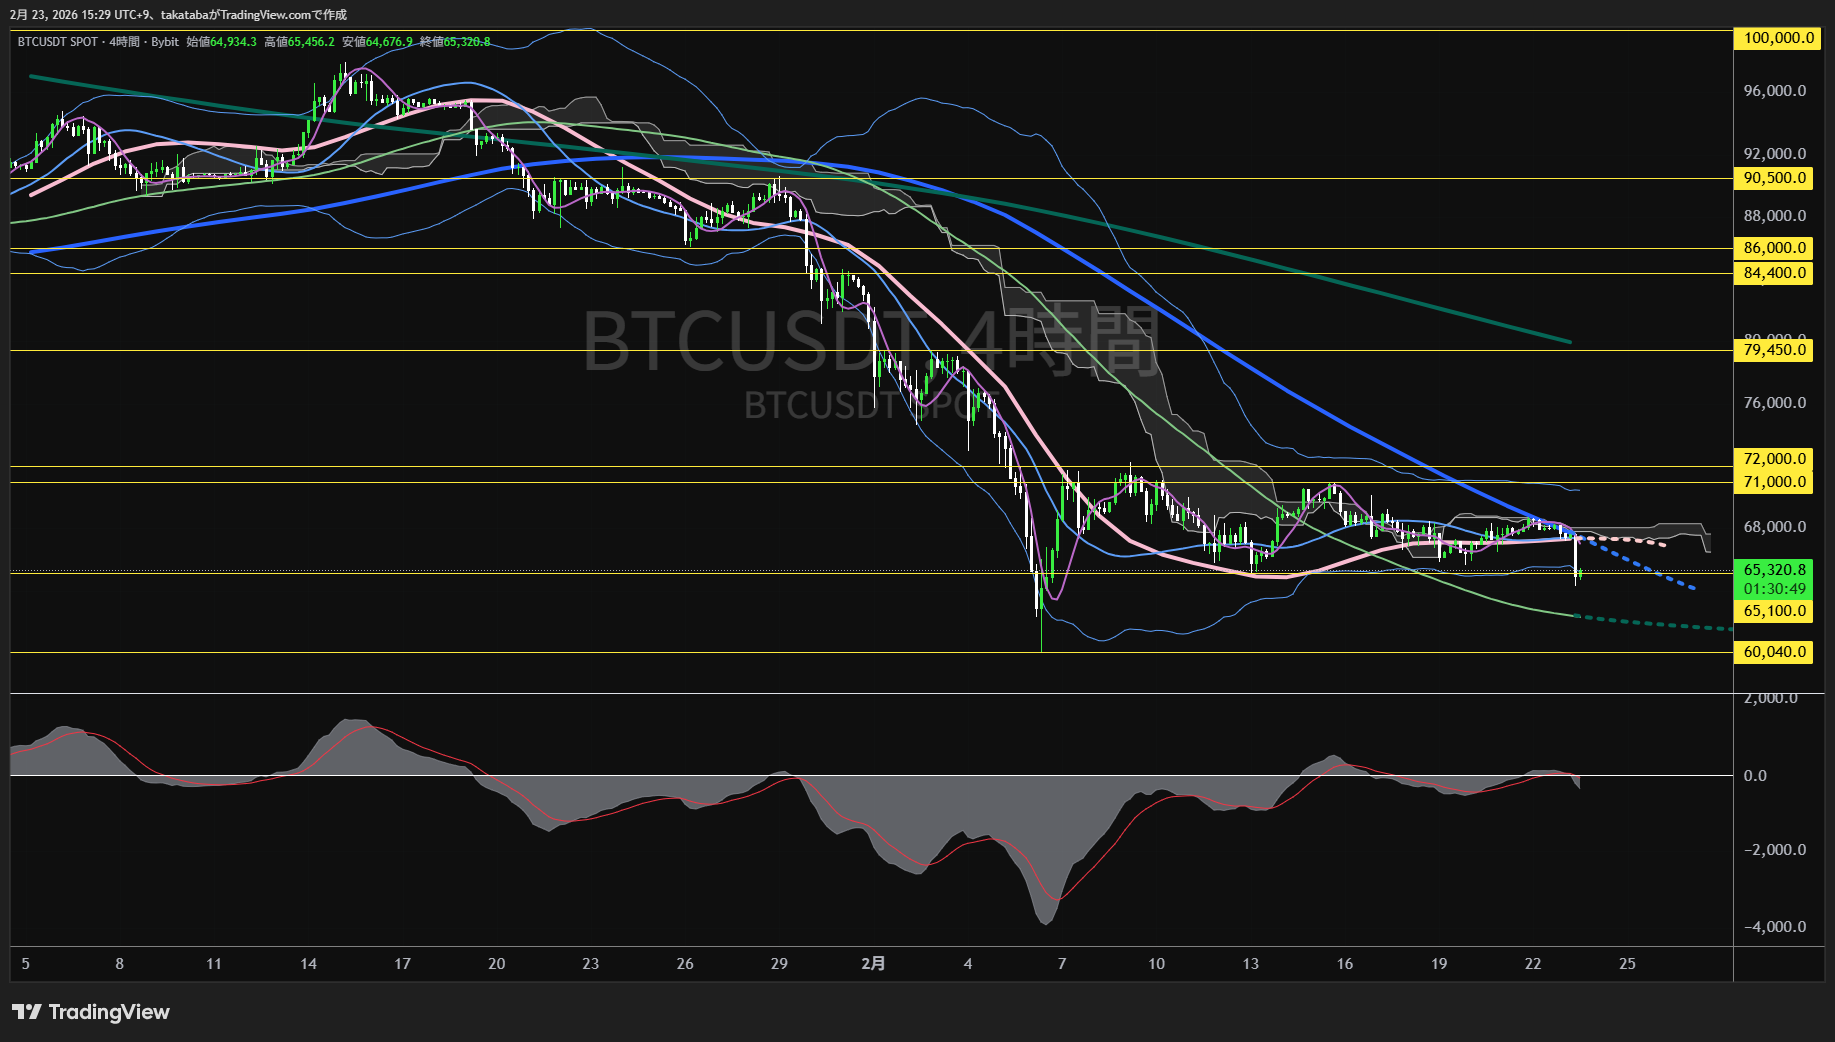The height and width of the screenshot is (1042, 1835).
Task: Click the 71,000.0 yellow price label
Action: point(1773,482)
